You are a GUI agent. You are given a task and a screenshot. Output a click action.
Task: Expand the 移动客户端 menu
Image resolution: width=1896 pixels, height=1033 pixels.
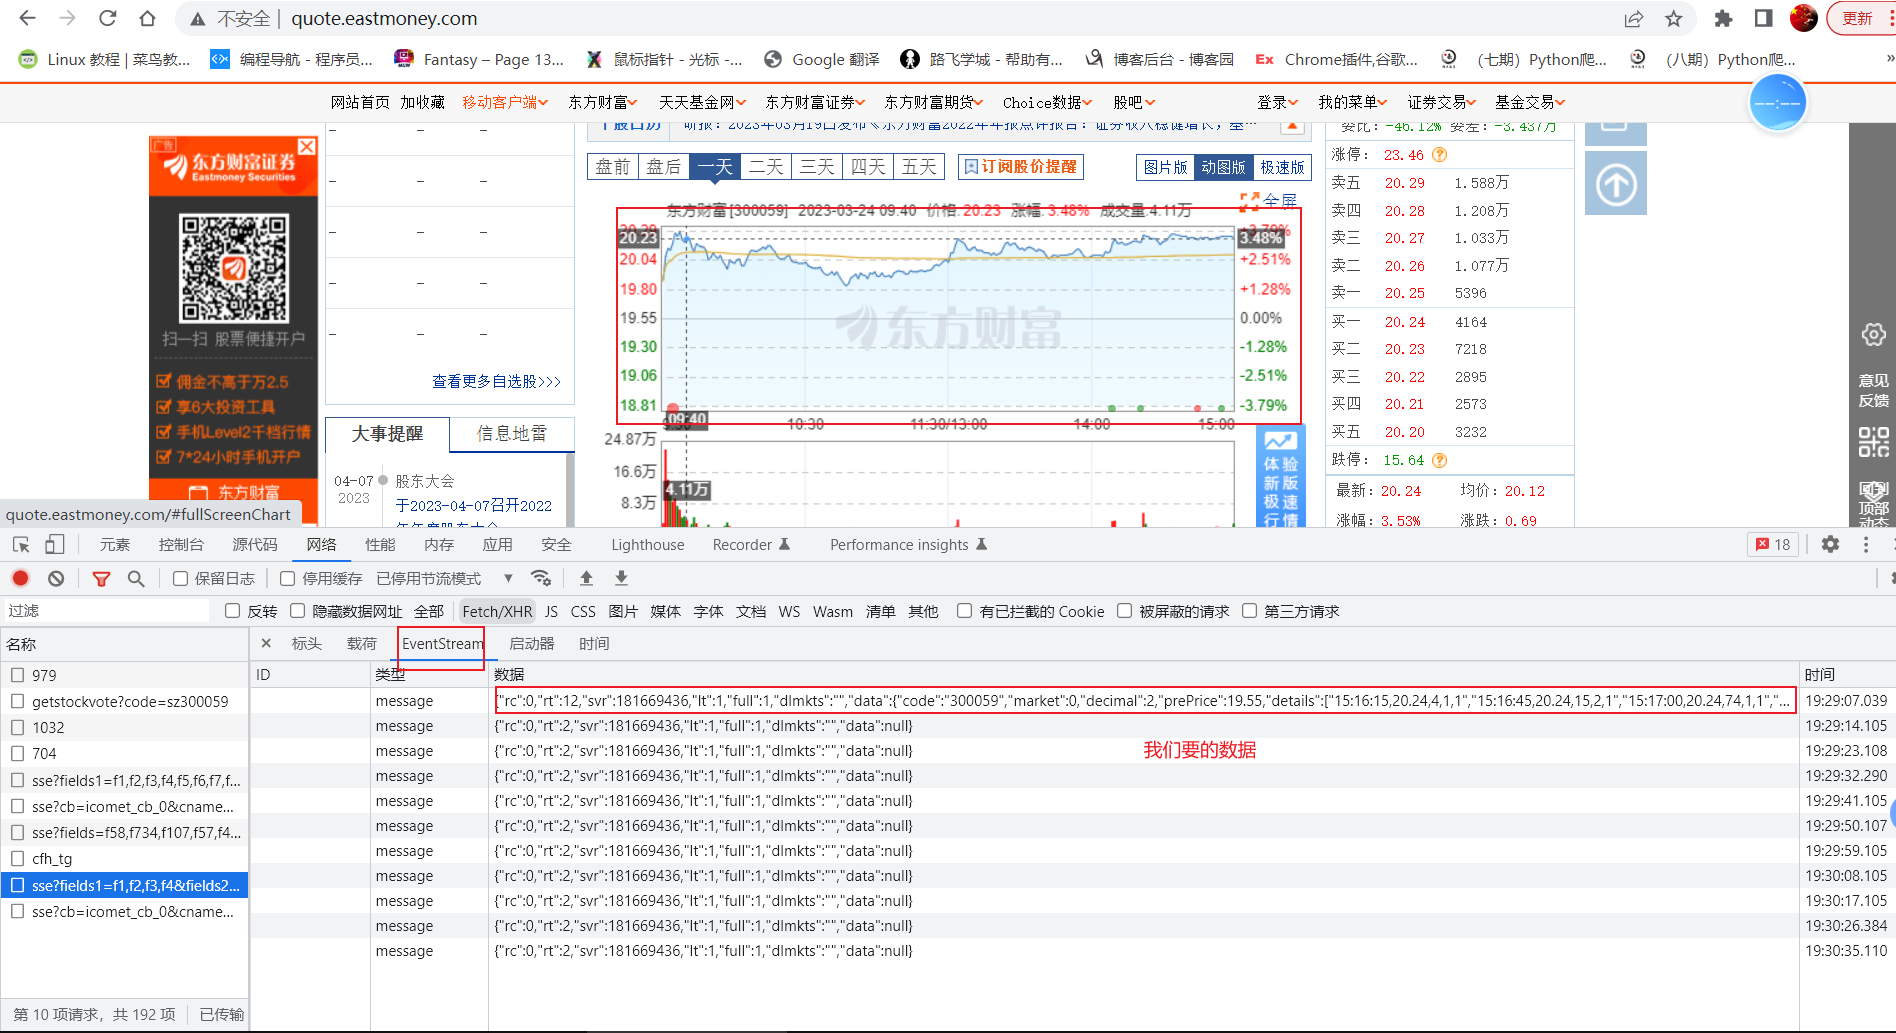[505, 102]
